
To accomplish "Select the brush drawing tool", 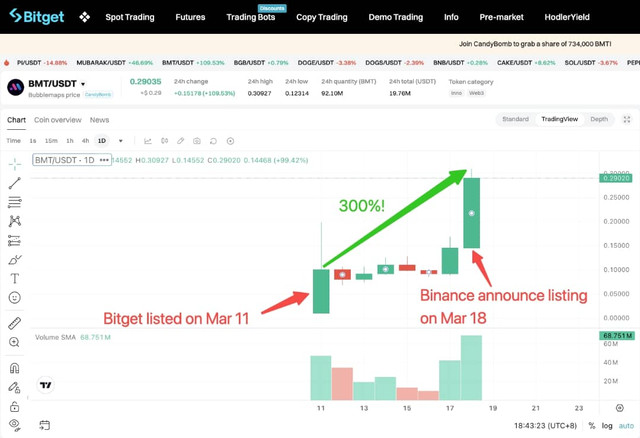I will [x=15, y=260].
